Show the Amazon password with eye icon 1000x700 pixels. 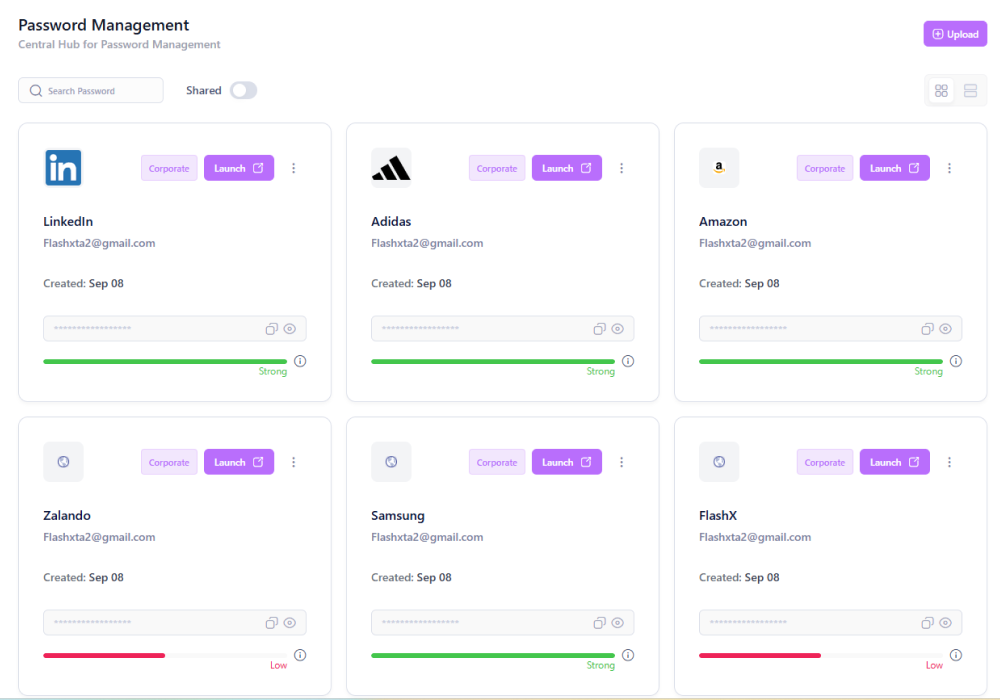point(945,329)
